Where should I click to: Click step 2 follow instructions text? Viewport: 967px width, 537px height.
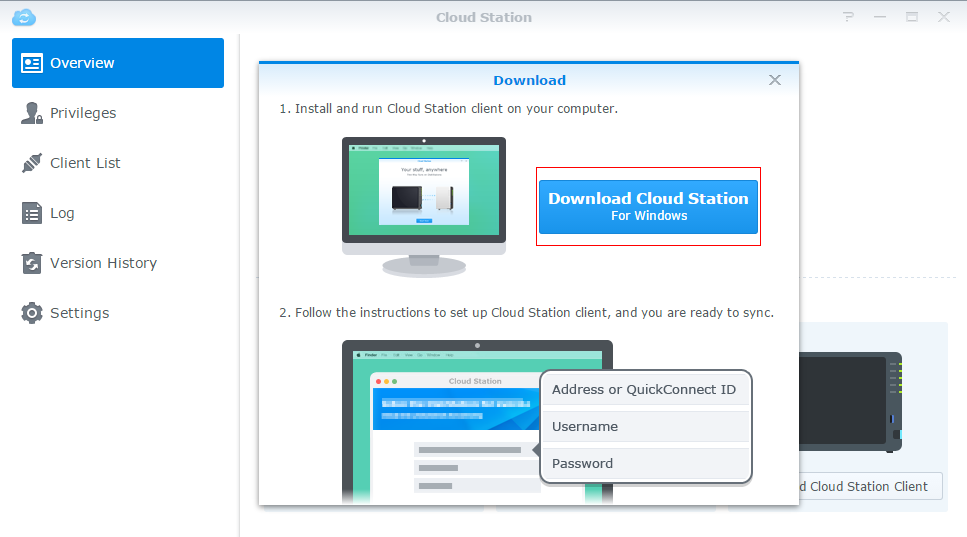click(526, 313)
